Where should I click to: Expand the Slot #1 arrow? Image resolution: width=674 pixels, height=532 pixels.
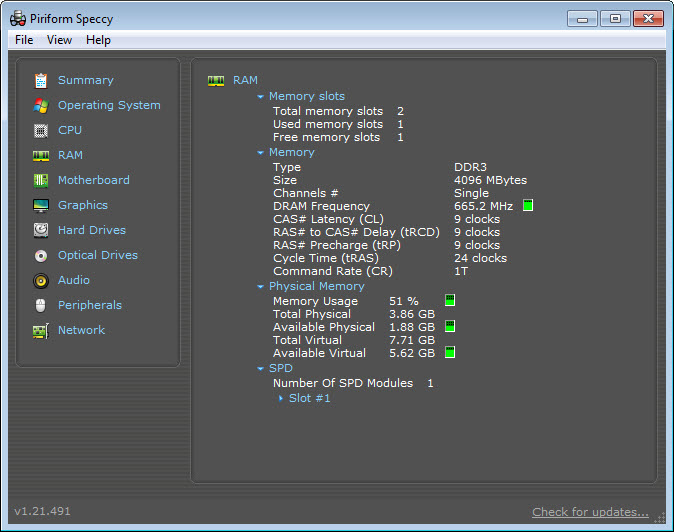click(x=281, y=398)
